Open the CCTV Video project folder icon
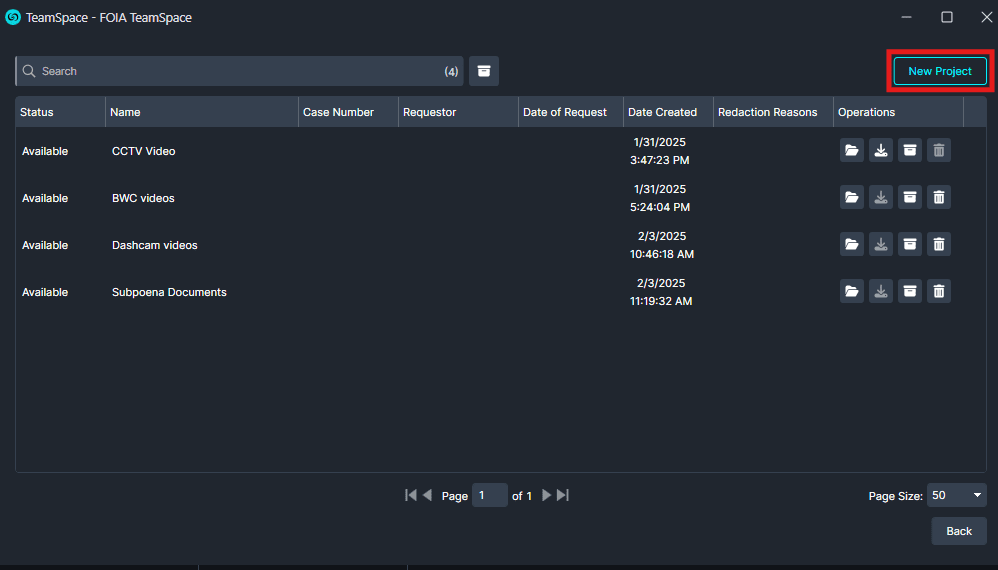This screenshot has width=998, height=570. 852,151
